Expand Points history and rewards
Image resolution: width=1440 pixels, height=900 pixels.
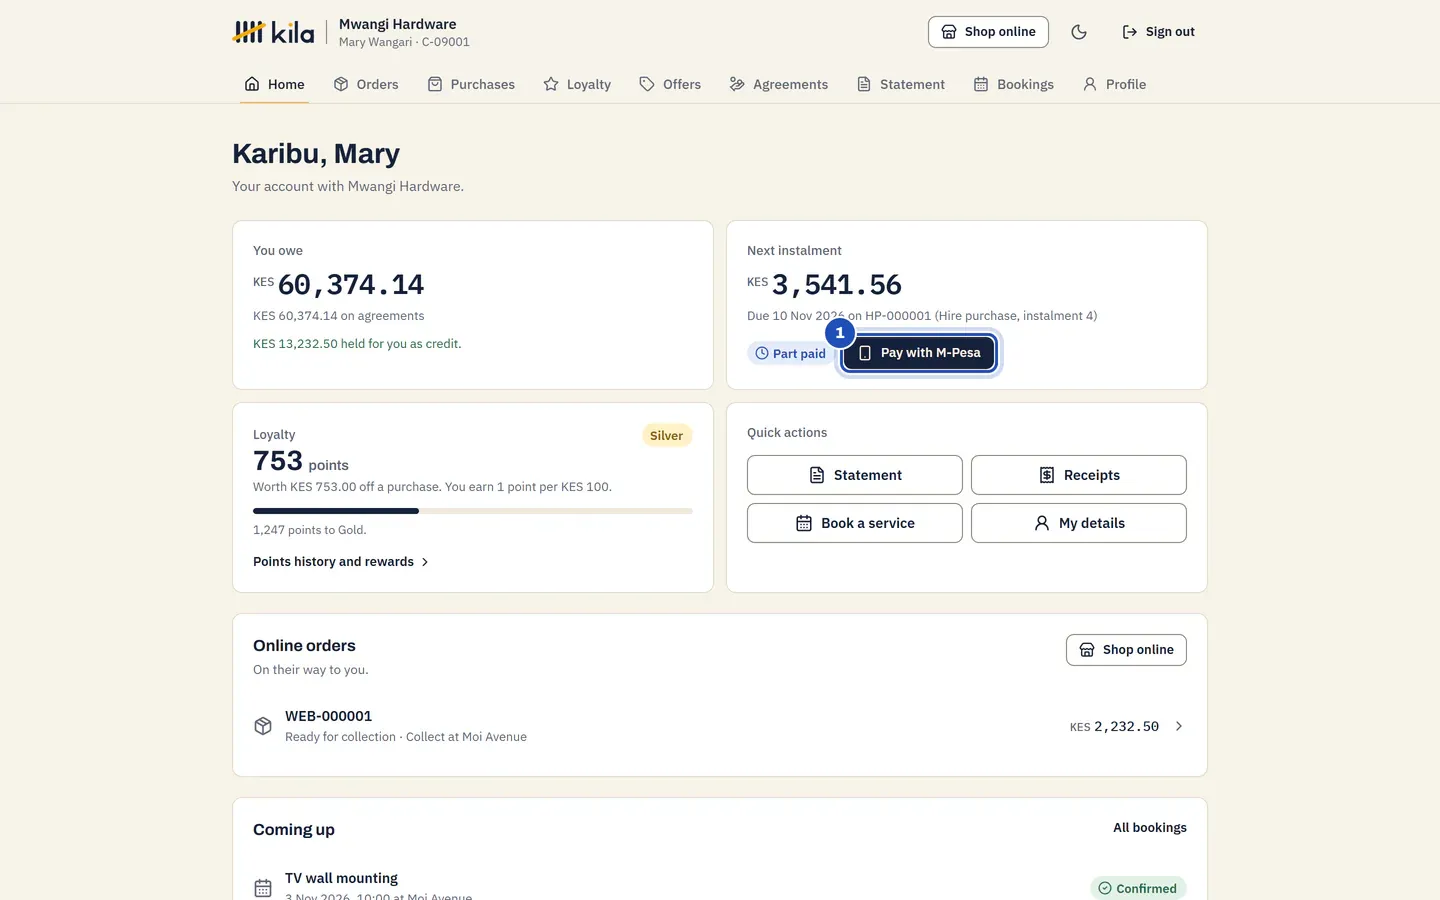[x=341, y=562]
